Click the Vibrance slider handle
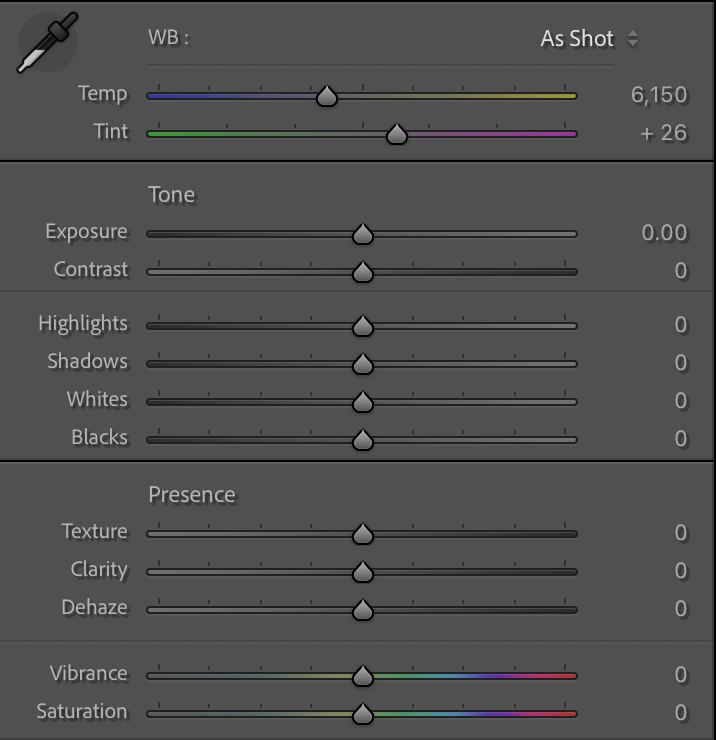This screenshot has height=740, width=716. (x=363, y=676)
